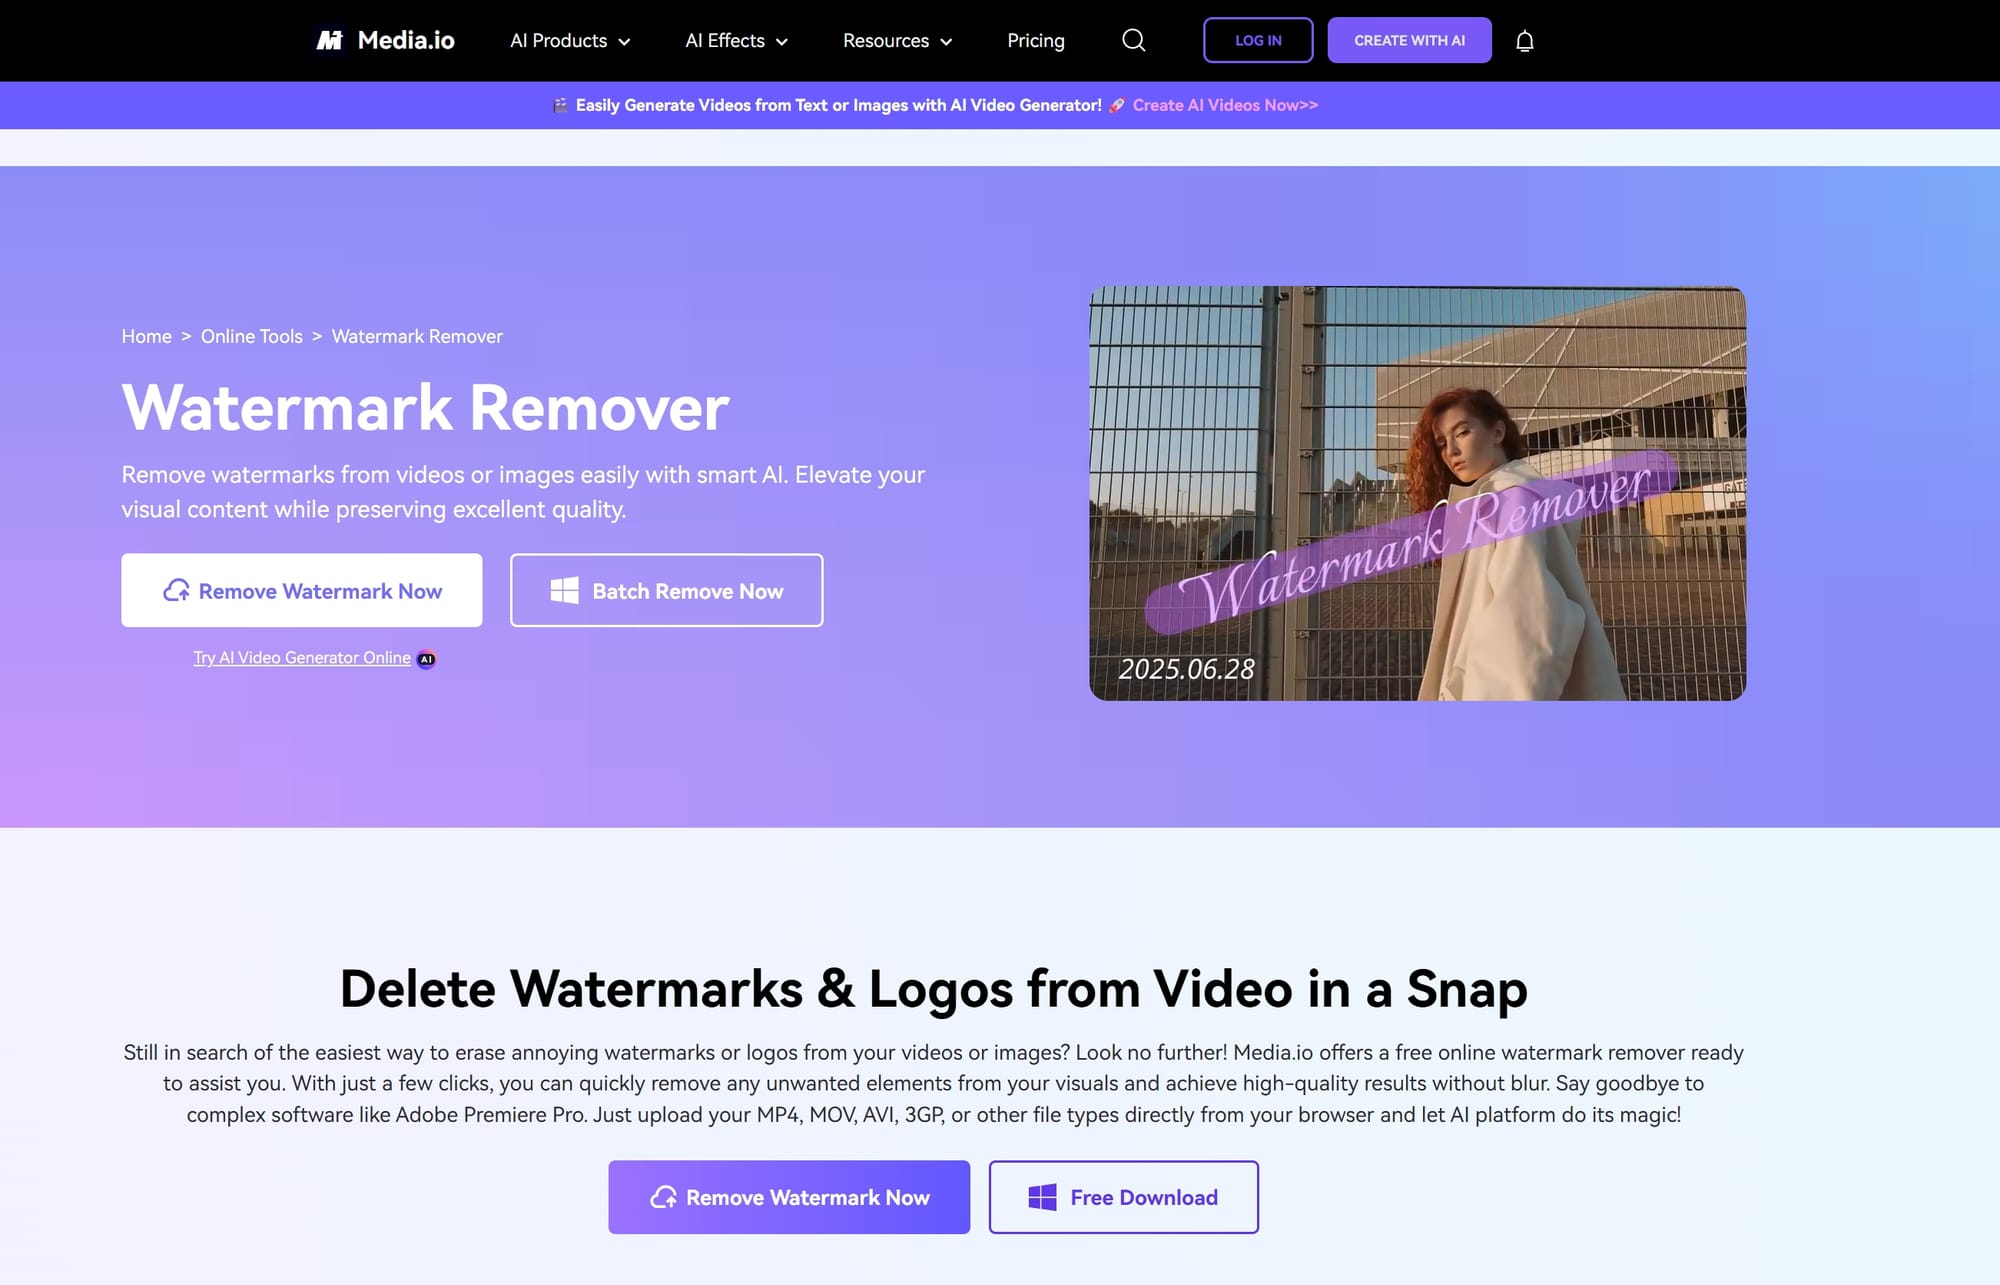The width and height of the screenshot is (2000, 1285).
Task: Click the upload cloud icon on Remove Watermark Now
Action: coord(178,590)
